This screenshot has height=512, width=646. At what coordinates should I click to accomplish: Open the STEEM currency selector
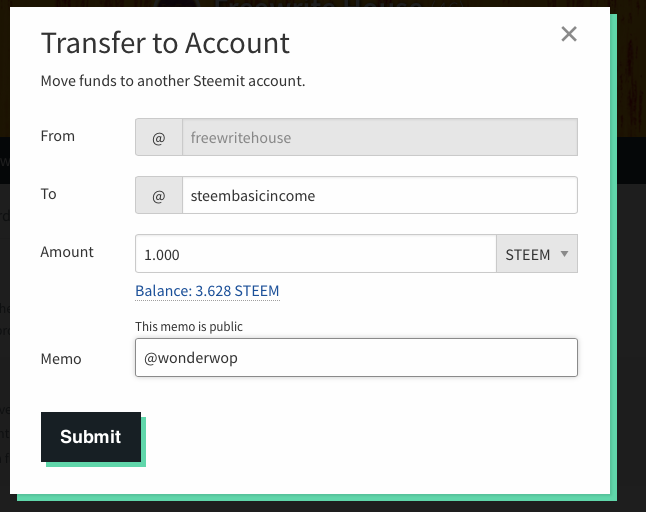pyautogui.click(x=537, y=254)
